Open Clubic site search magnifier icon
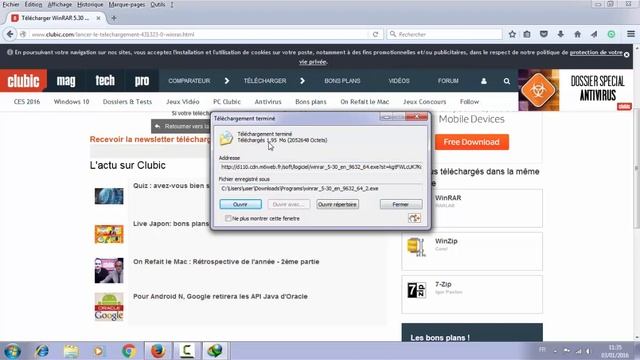Screen dimensions: 640x360 point(507,81)
